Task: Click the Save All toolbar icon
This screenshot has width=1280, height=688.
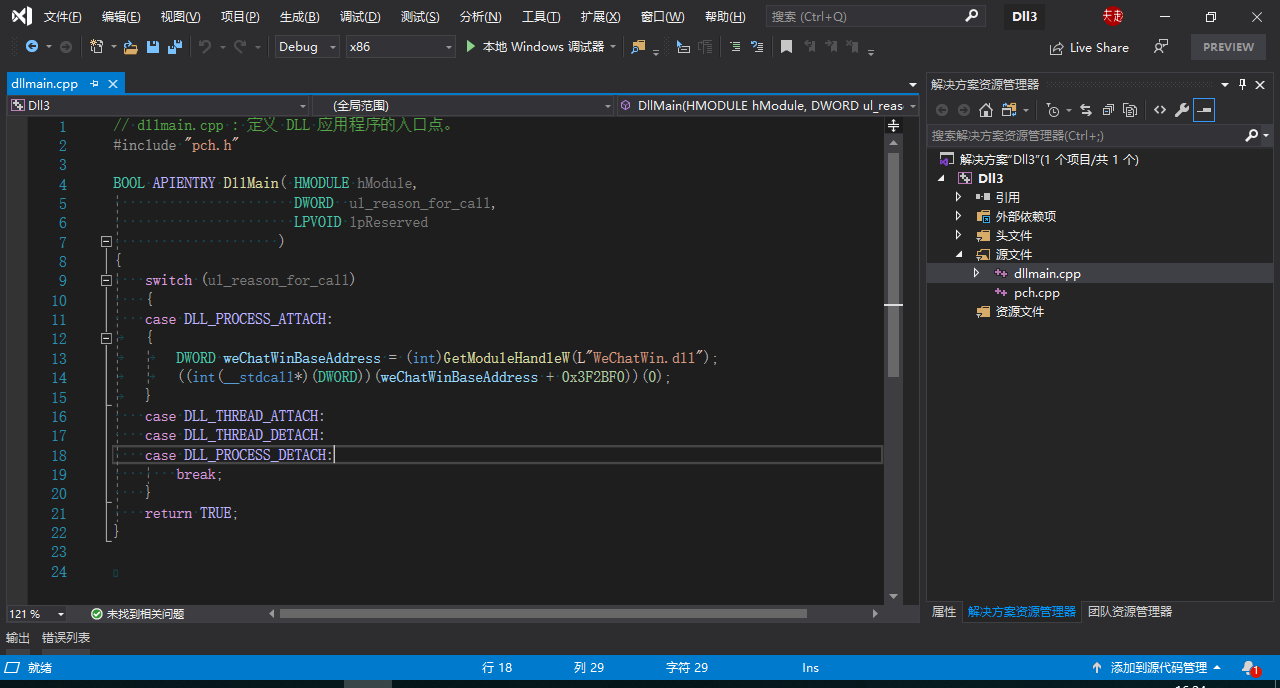Action: pos(175,47)
